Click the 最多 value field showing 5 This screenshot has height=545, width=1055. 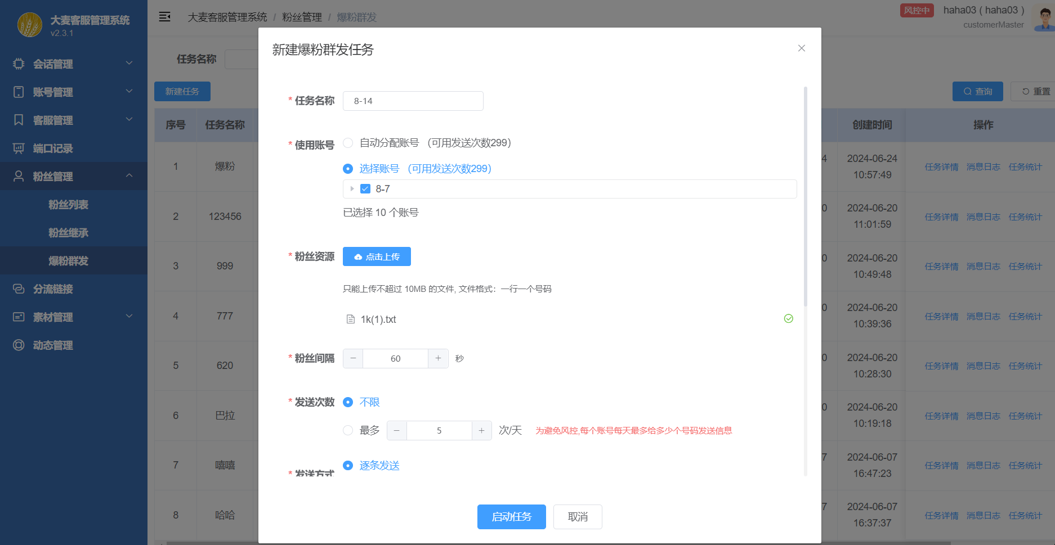pos(439,431)
